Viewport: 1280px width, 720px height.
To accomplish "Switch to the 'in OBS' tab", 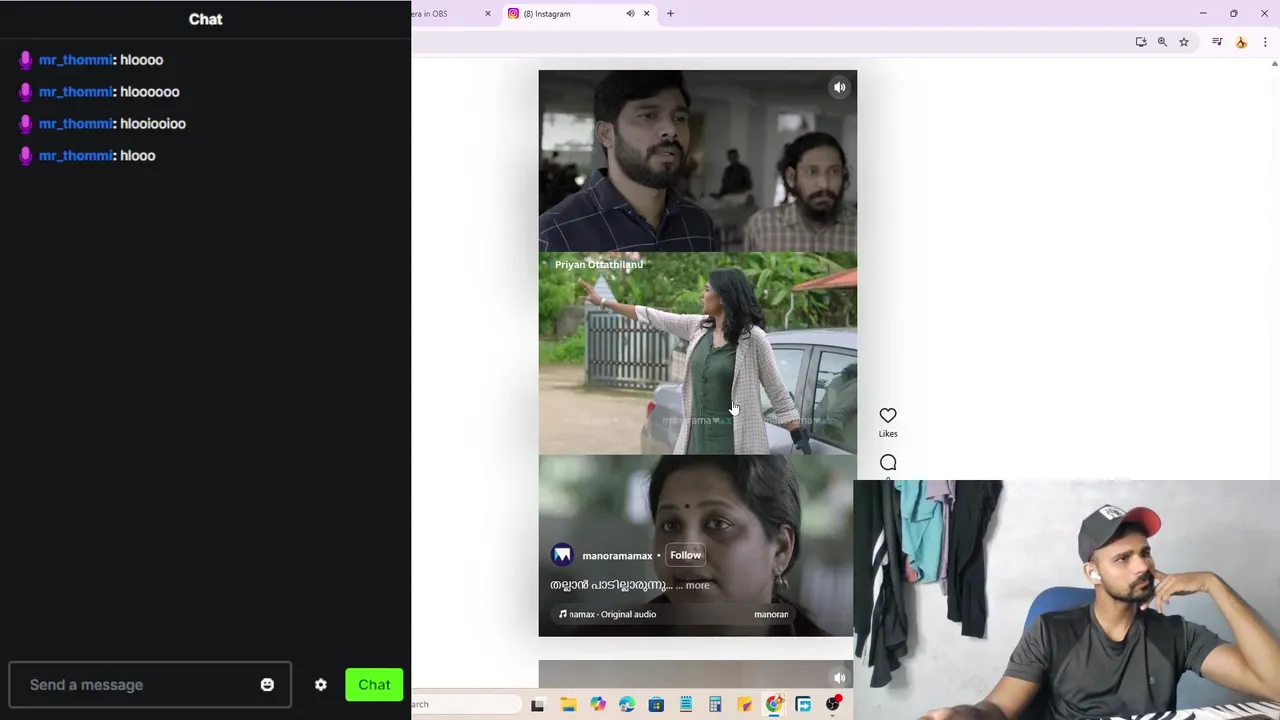I will pyautogui.click(x=450, y=14).
